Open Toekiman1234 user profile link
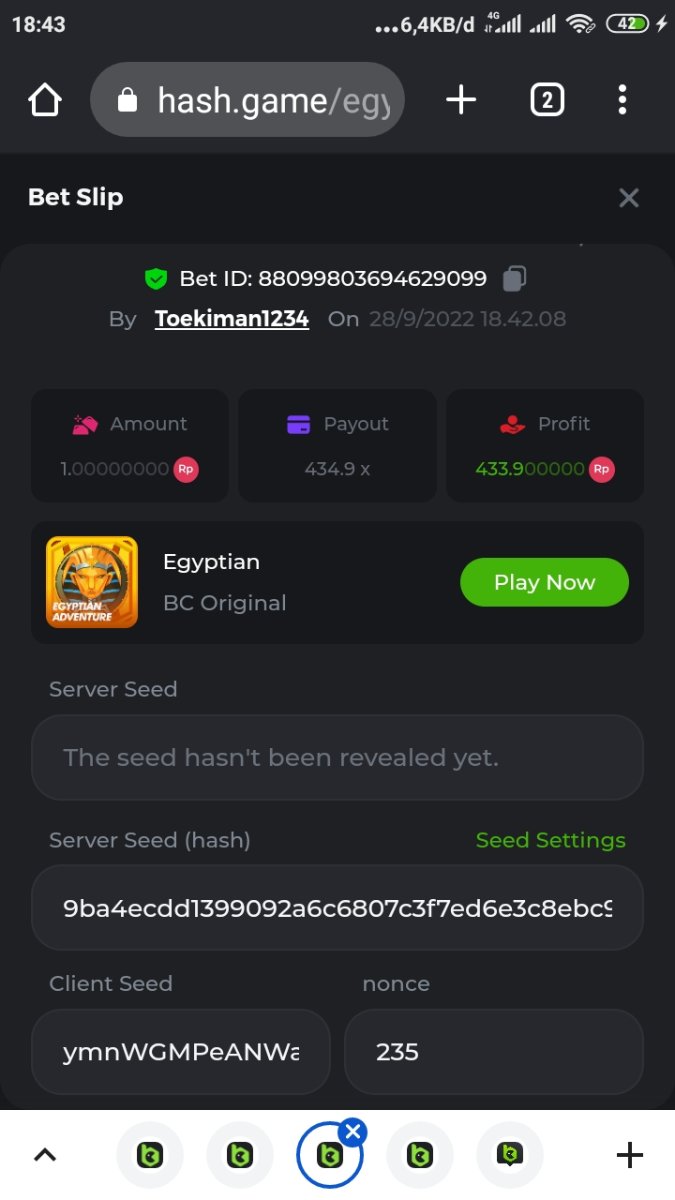 pyautogui.click(x=231, y=319)
